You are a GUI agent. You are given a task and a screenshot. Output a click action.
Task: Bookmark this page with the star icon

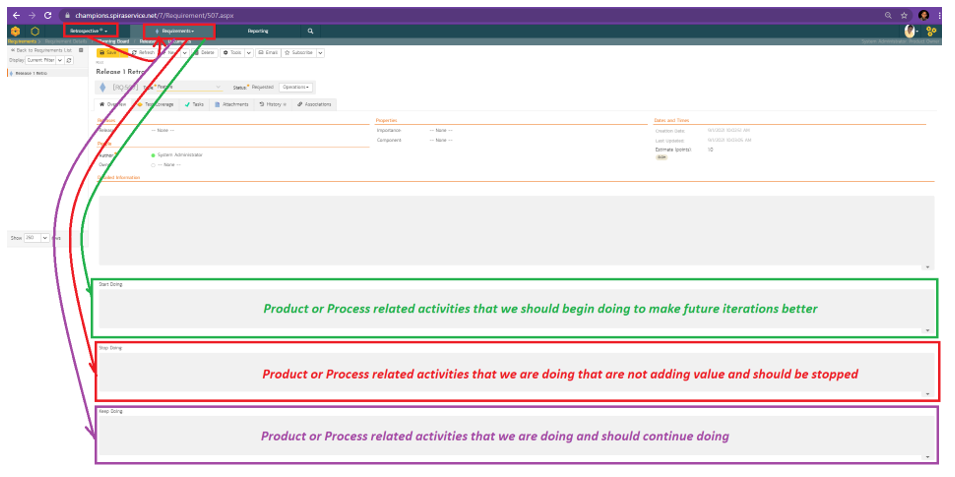tap(904, 16)
